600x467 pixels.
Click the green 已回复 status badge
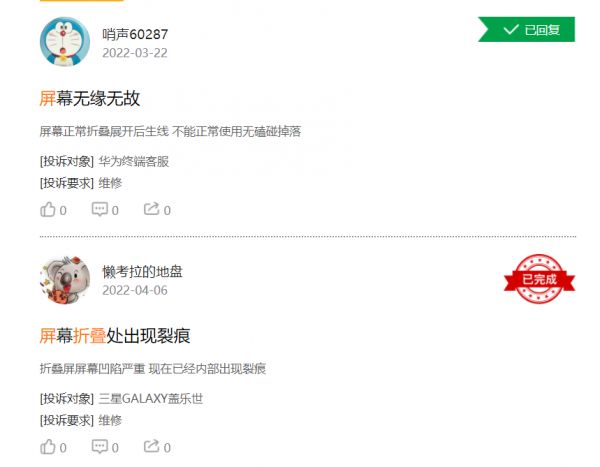pos(527,29)
